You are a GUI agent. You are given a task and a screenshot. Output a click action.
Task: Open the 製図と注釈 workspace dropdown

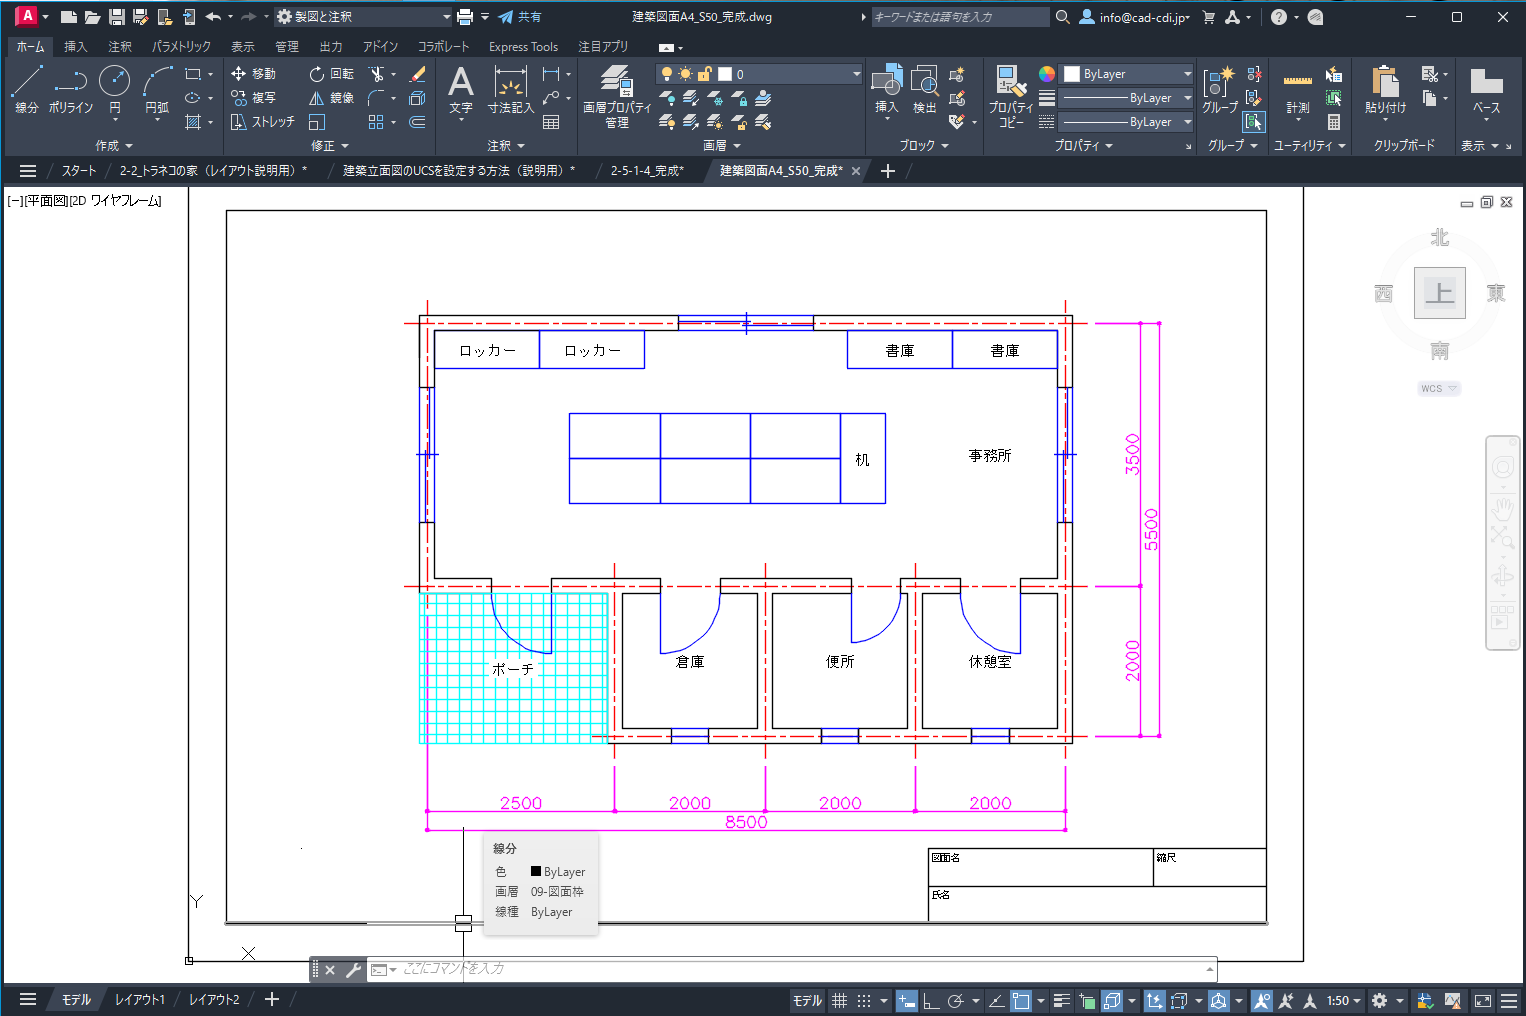(364, 17)
